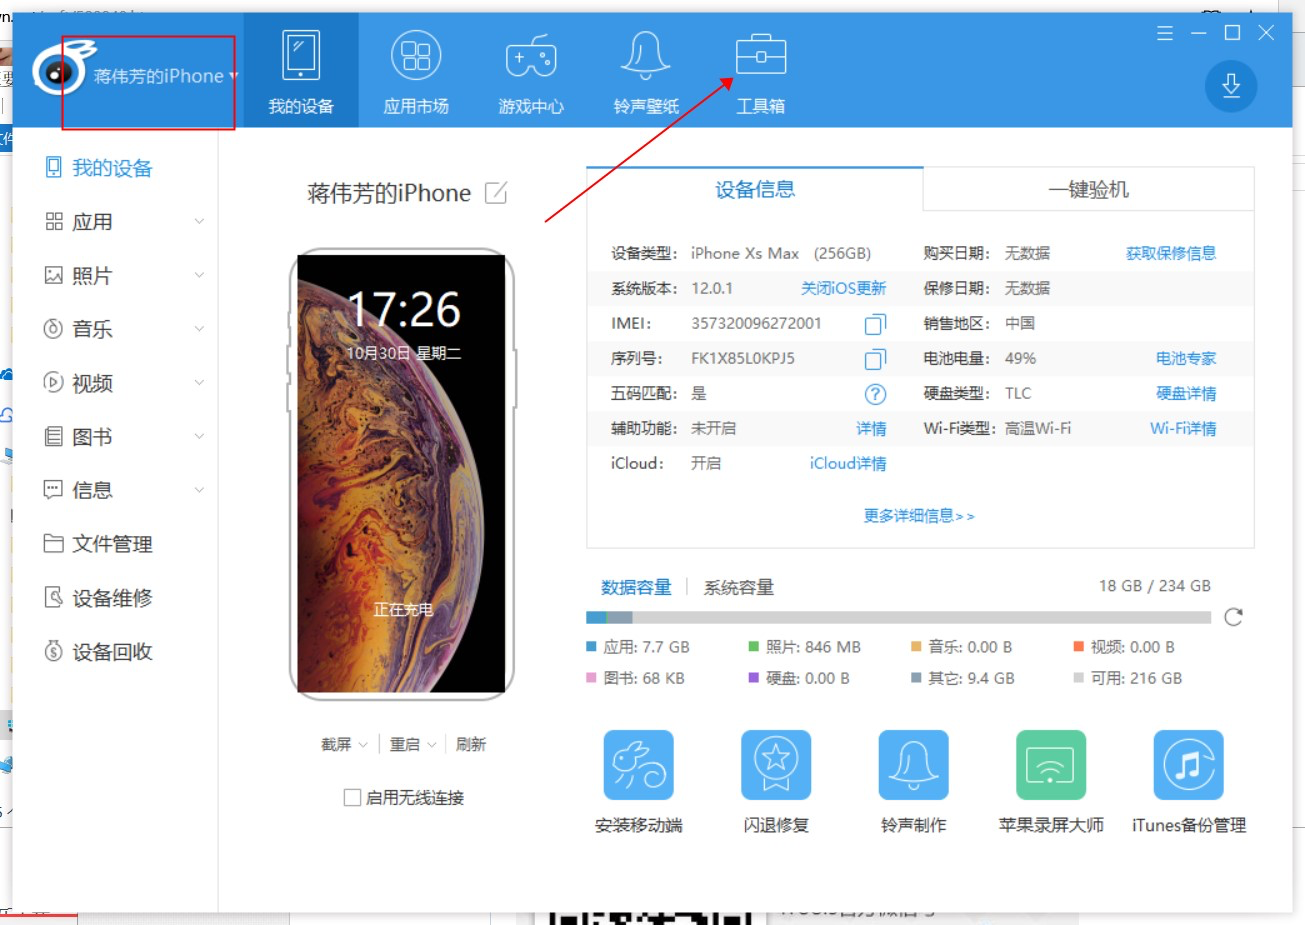
Task: Copy IMEI number icon
Action: coord(875,323)
